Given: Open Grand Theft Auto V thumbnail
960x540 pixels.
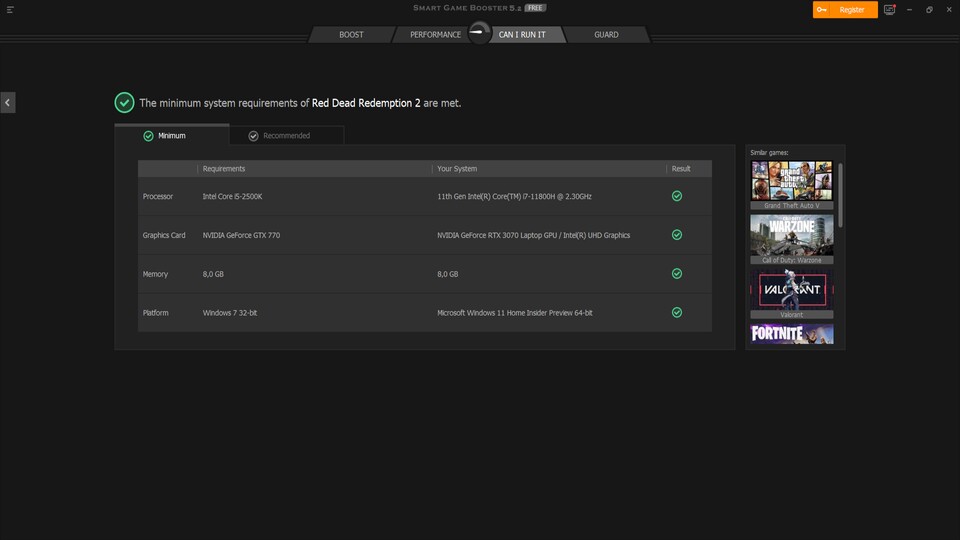Looking at the screenshot, I should tap(791, 181).
